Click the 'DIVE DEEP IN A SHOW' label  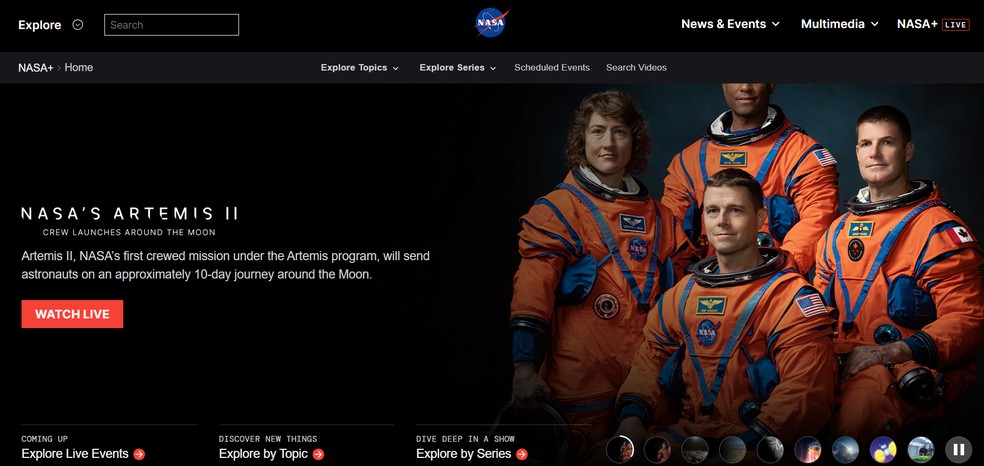(x=465, y=439)
